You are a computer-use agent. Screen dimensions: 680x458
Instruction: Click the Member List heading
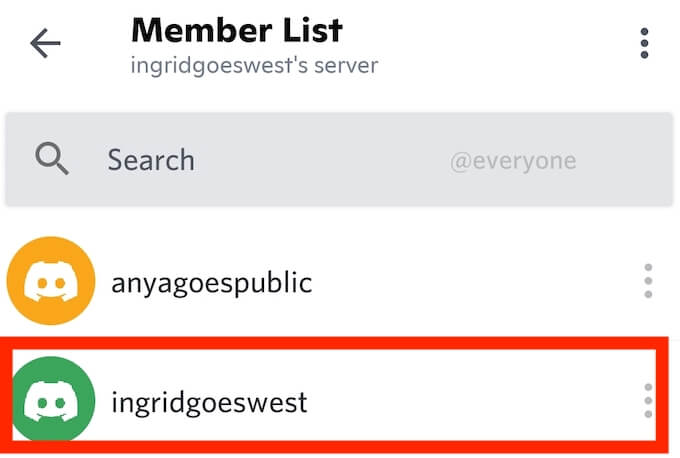(236, 31)
